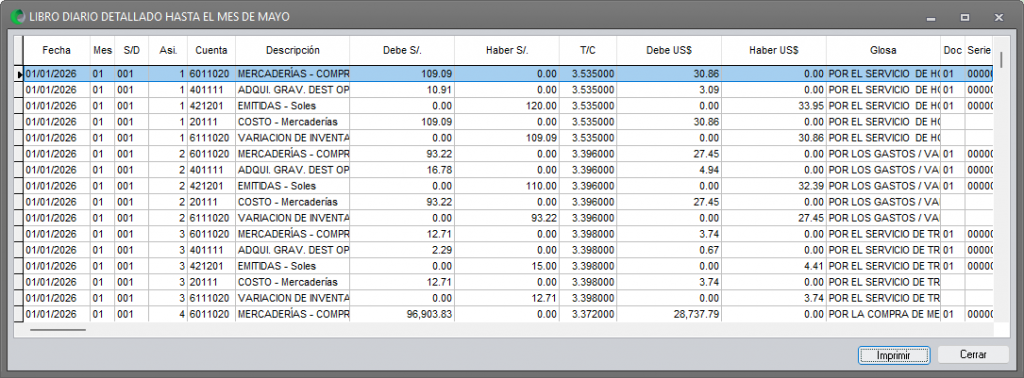Click Haber S/. cell with 15.00
Viewport: 1024px width, 378px height.
click(507, 266)
